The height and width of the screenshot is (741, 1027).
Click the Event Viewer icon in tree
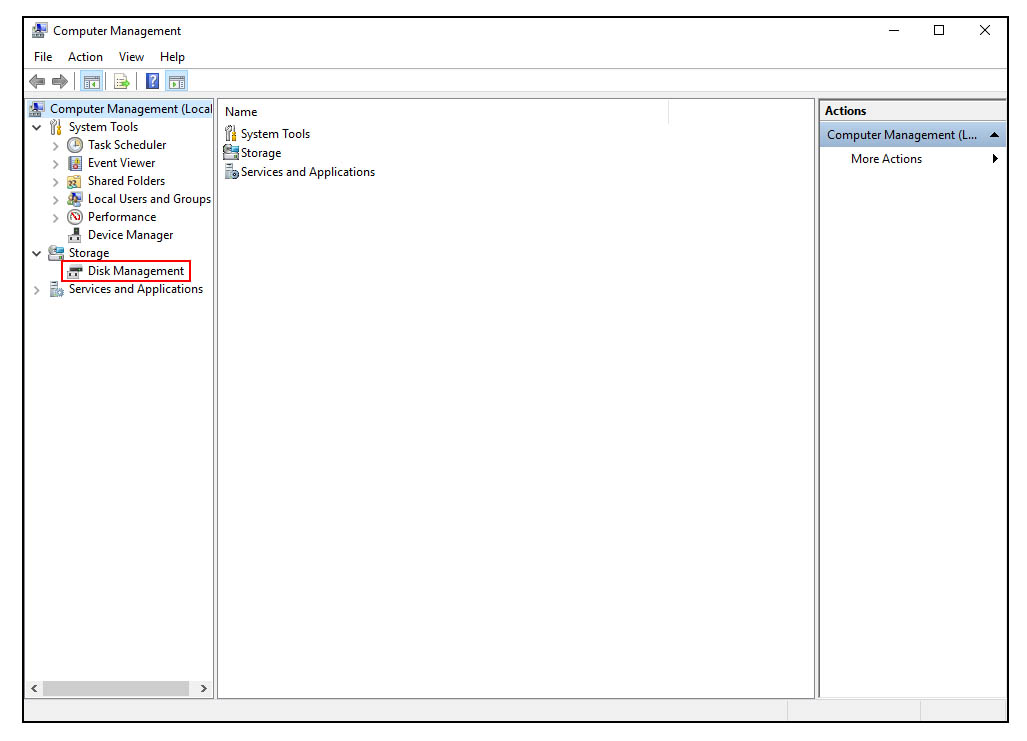(75, 162)
